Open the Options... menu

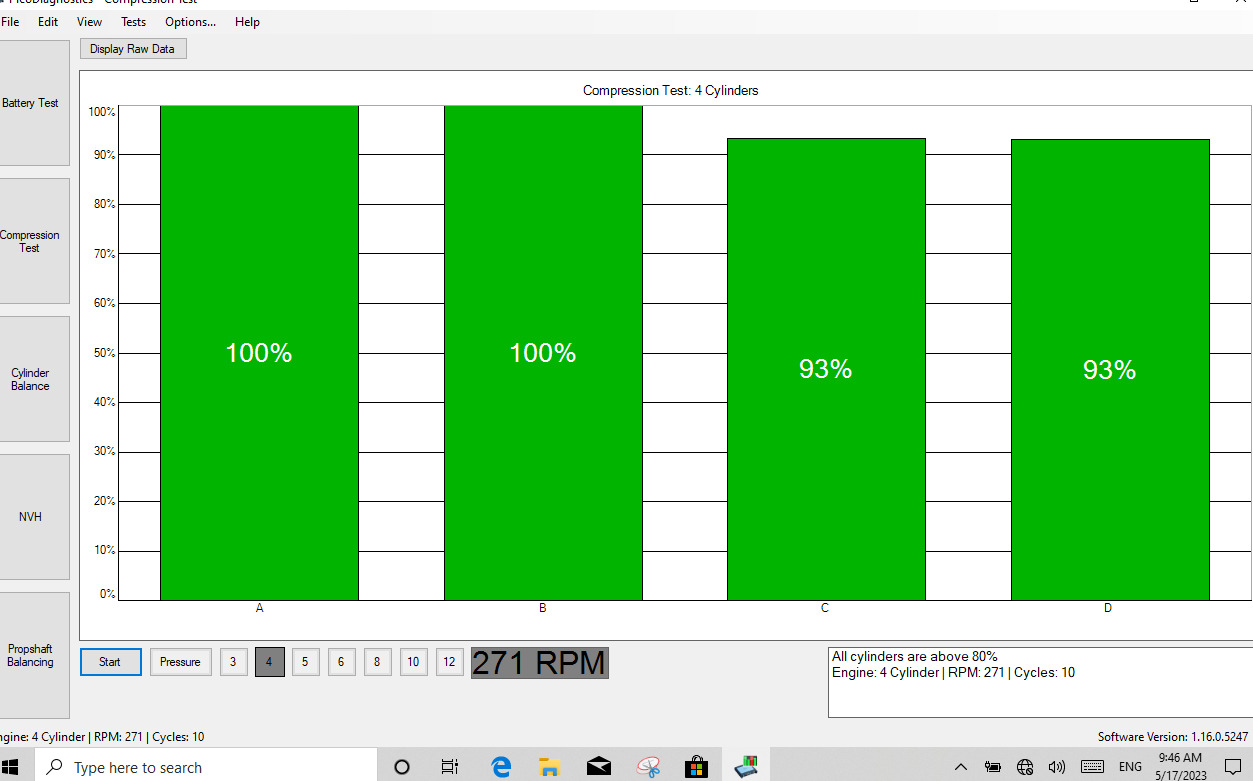click(190, 22)
